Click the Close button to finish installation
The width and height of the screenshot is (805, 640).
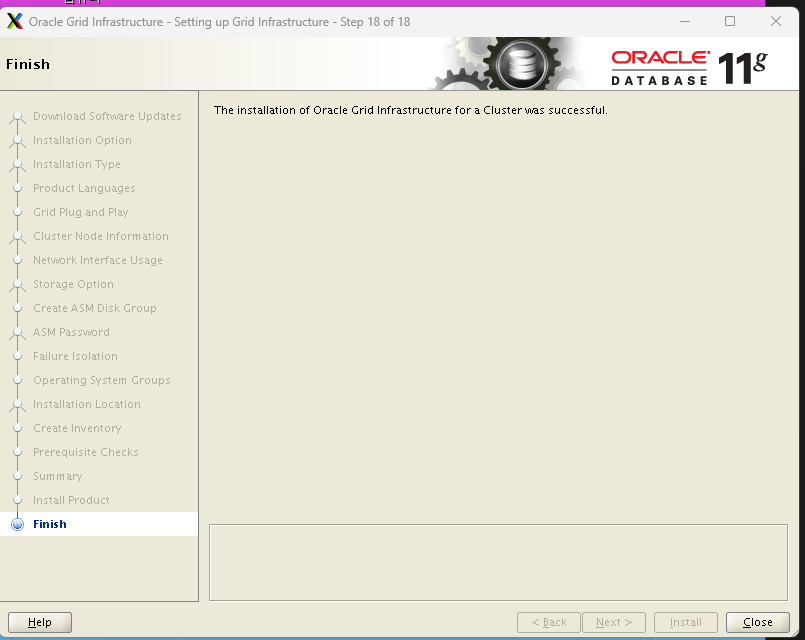pyautogui.click(x=757, y=622)
